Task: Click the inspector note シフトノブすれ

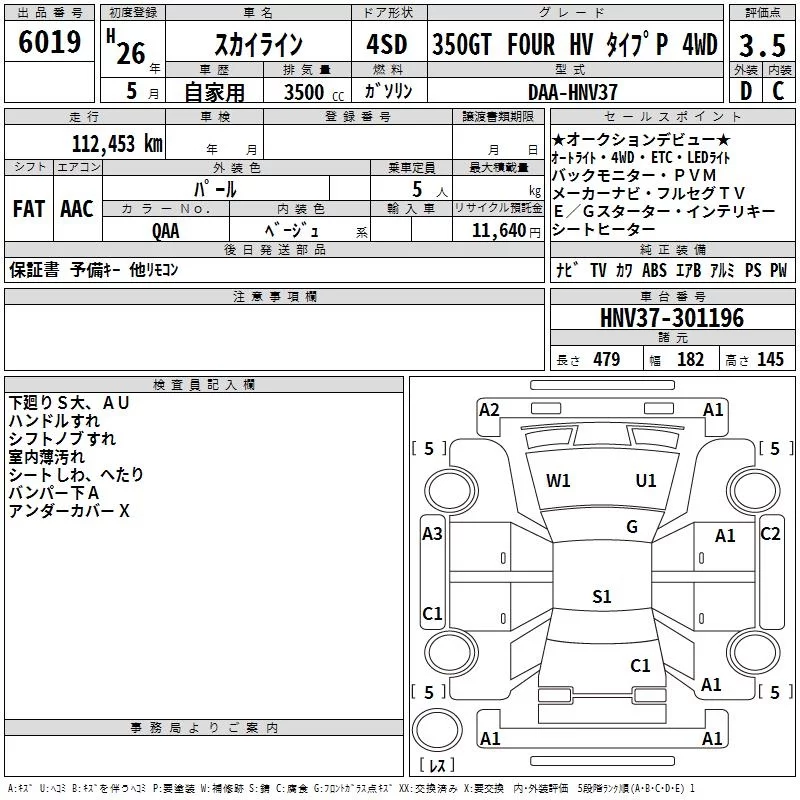Action: tap(62, 439)
